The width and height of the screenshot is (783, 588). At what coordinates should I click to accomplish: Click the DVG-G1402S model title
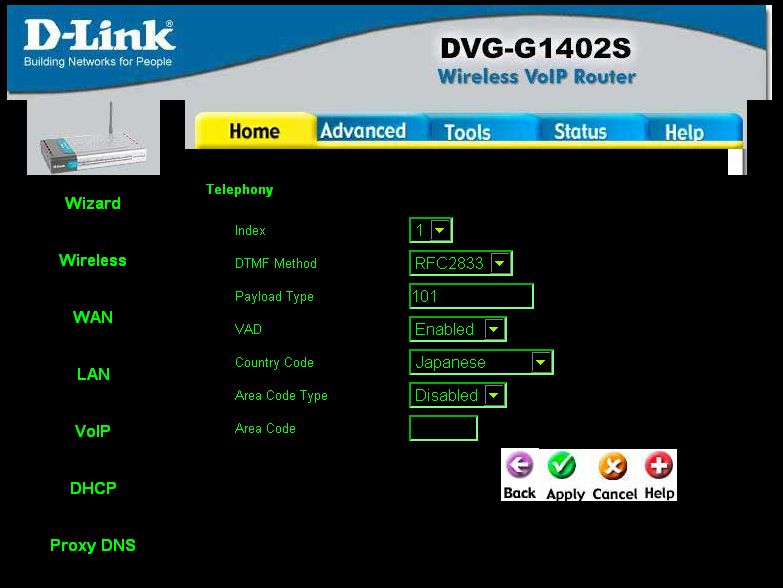[x=536, y=48]
